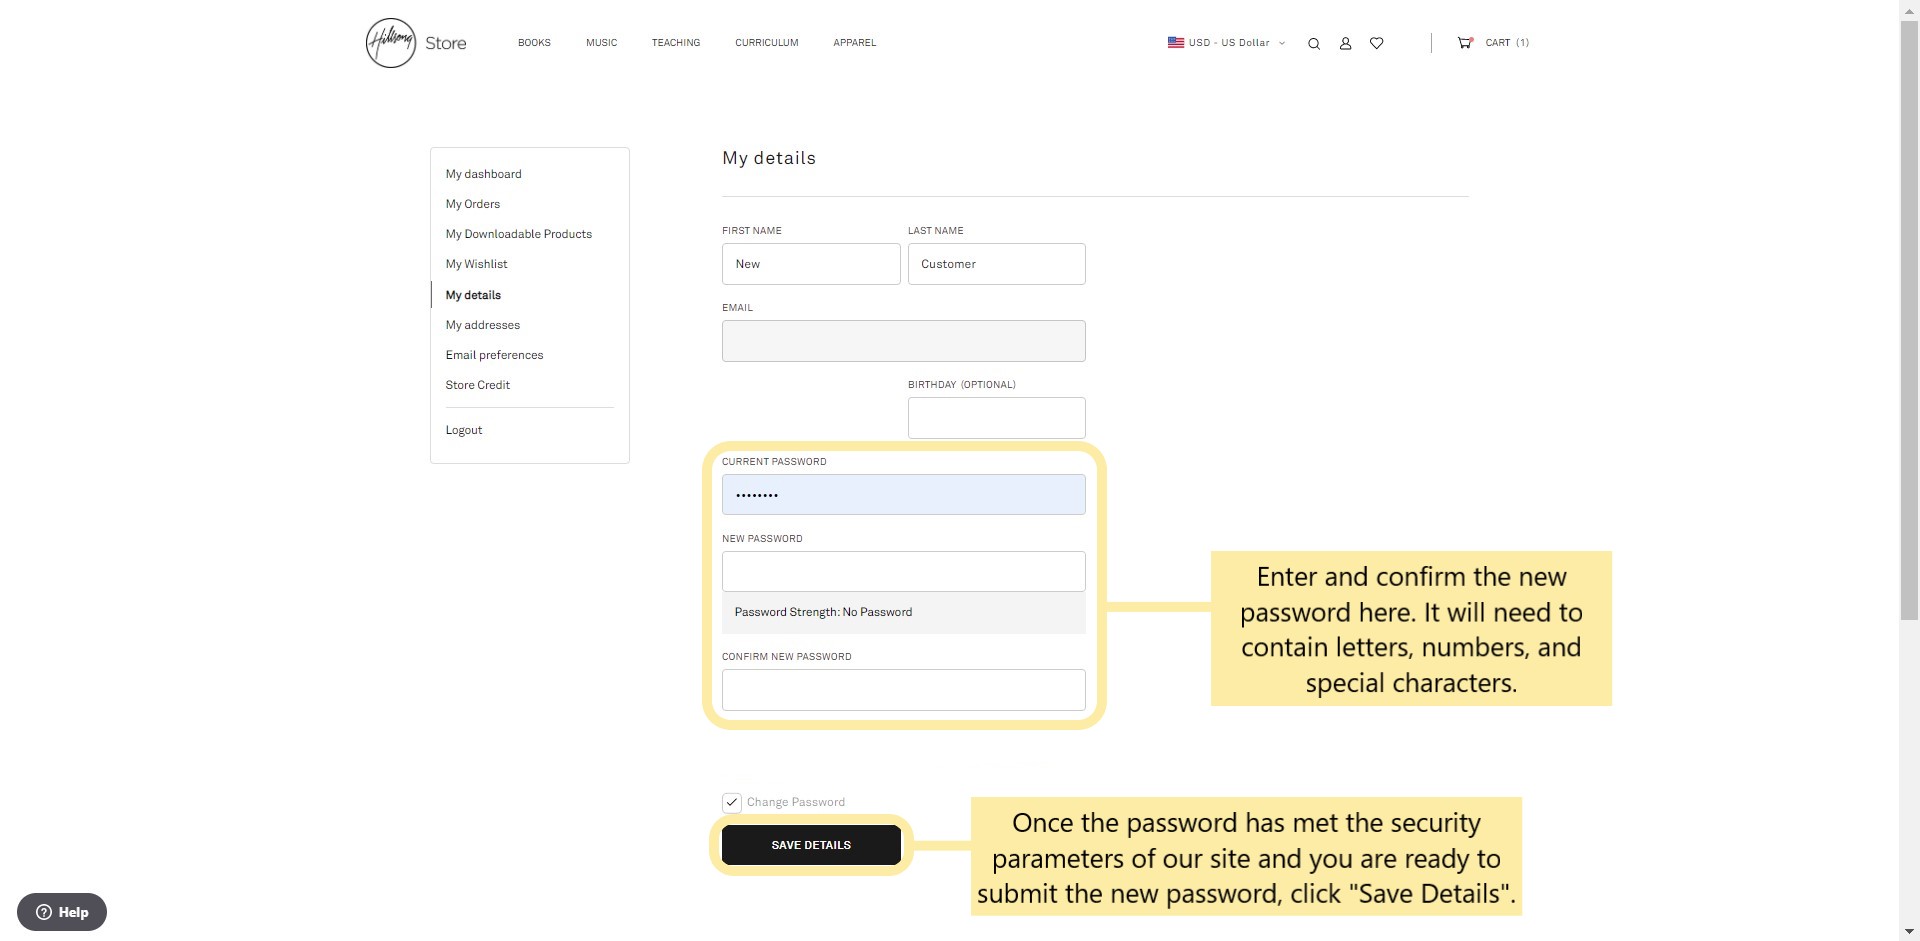
Task: Click the shopping cart icon
Action: point(1464,43)
